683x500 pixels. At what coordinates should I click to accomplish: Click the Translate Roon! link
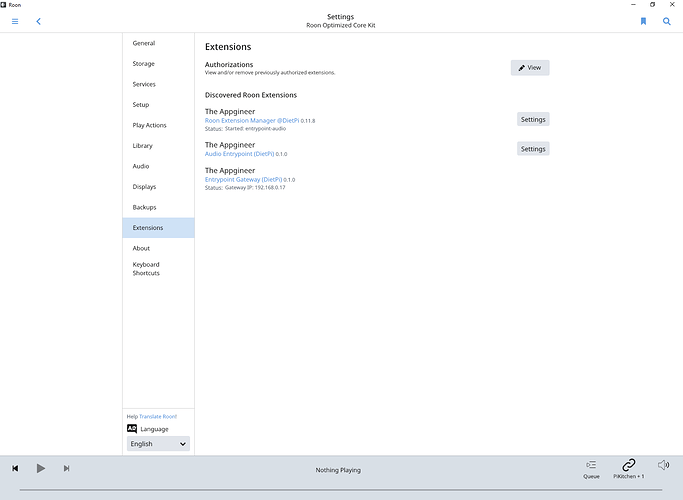158,416
